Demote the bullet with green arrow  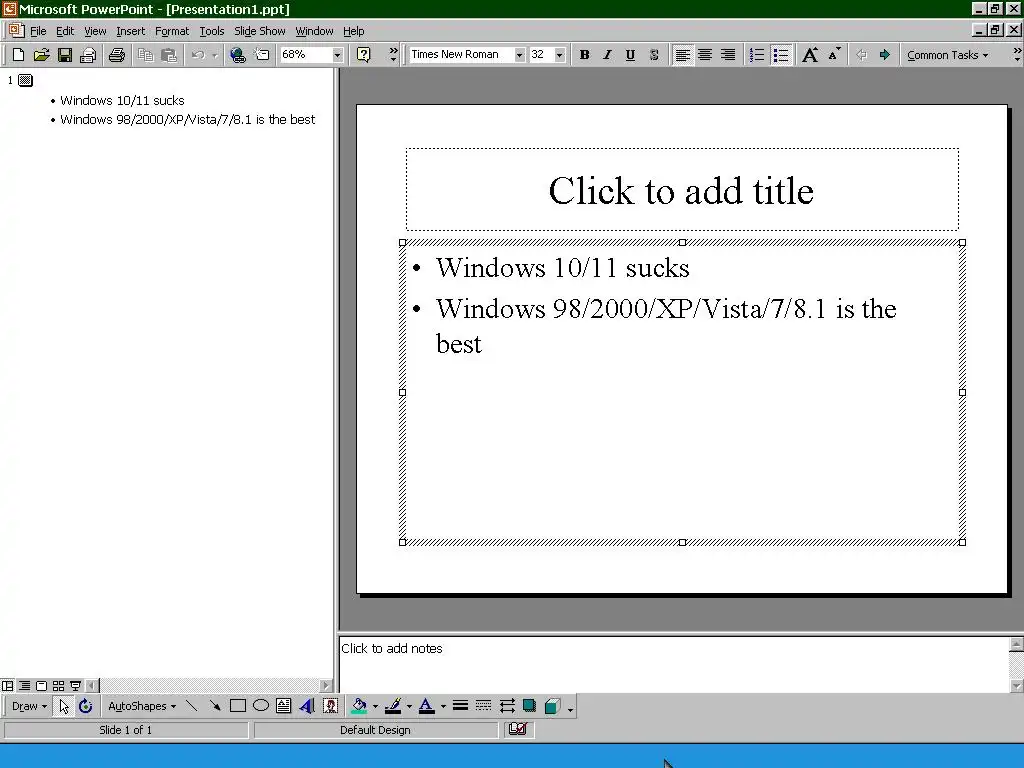pos(884,55)
